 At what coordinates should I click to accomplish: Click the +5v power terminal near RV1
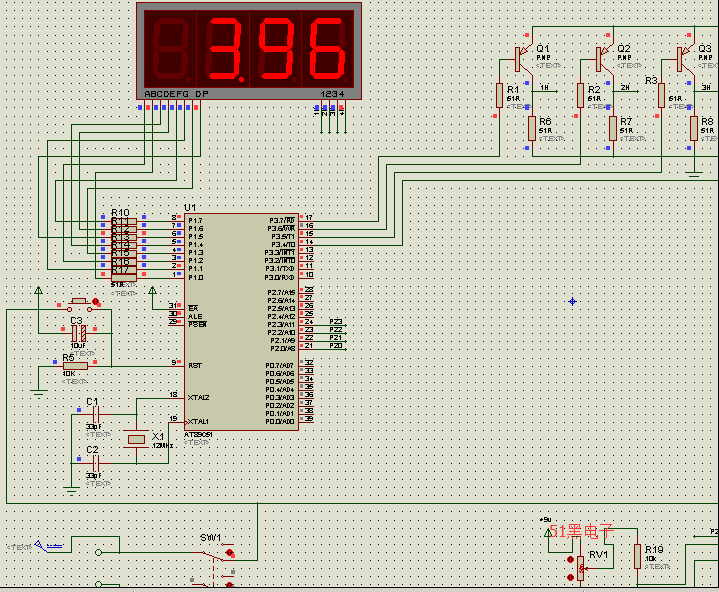pyautogui.click(x=548, y=532)
